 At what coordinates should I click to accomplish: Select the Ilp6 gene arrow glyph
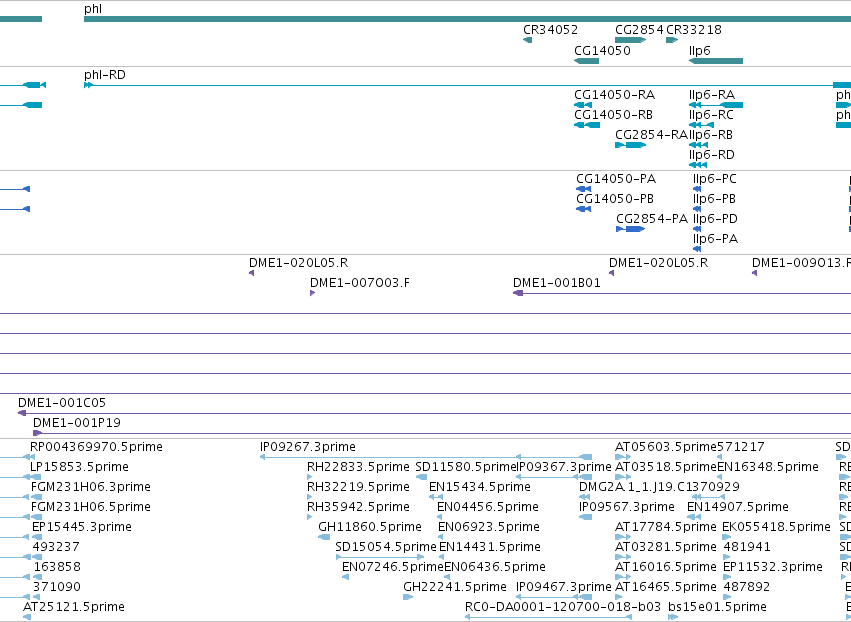click(x=716, y=61)
